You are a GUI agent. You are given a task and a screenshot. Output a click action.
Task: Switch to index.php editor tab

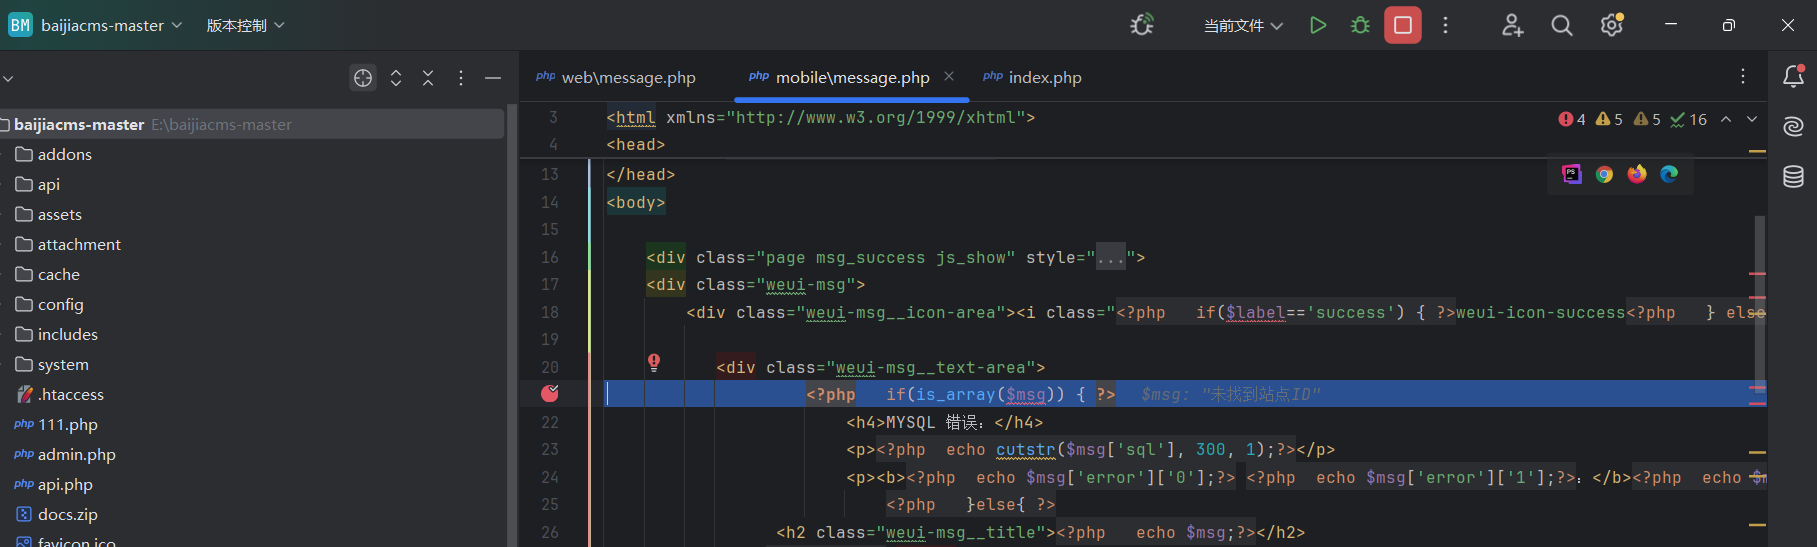(x=1032, y=77)
